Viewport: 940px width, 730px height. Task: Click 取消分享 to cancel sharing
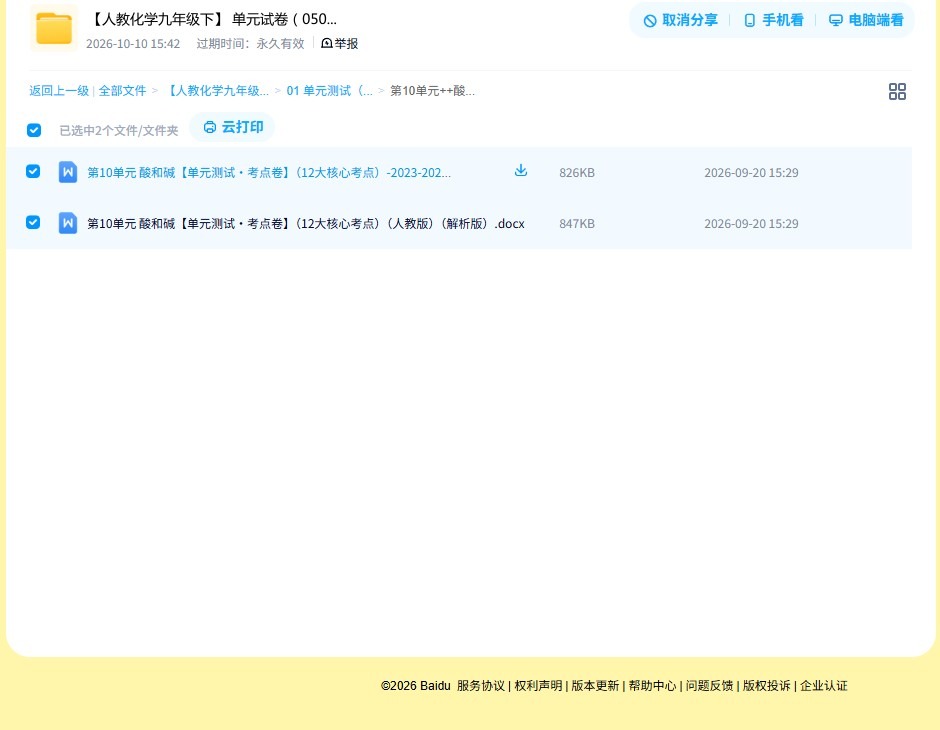point(680,20)
